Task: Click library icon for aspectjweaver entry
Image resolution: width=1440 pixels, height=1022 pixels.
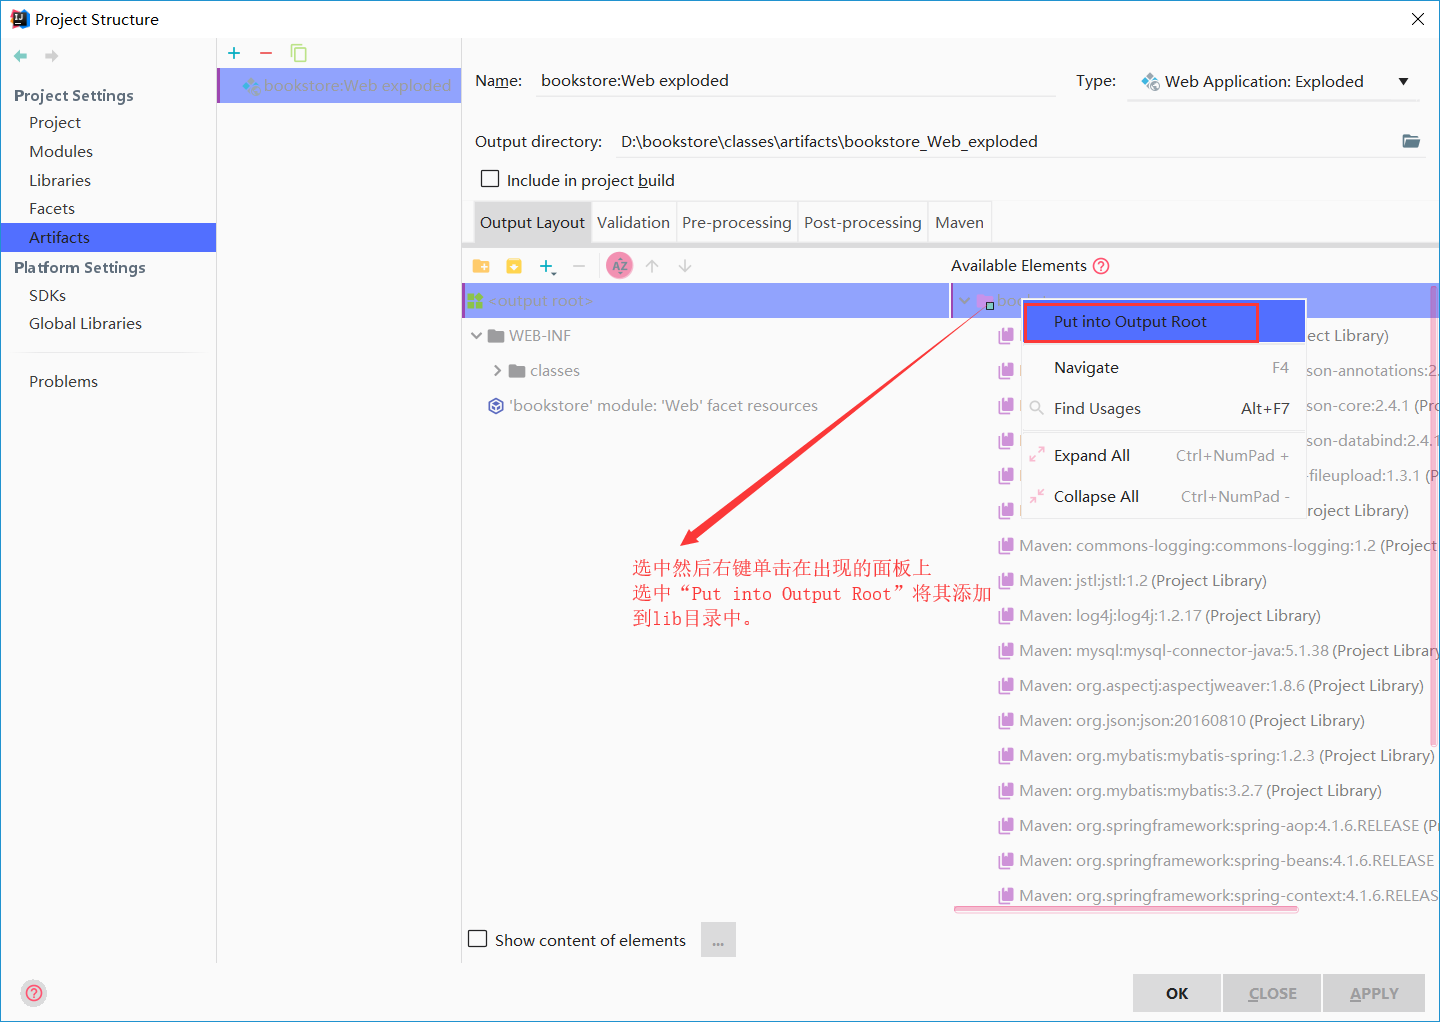Action: pos(1006,686)
